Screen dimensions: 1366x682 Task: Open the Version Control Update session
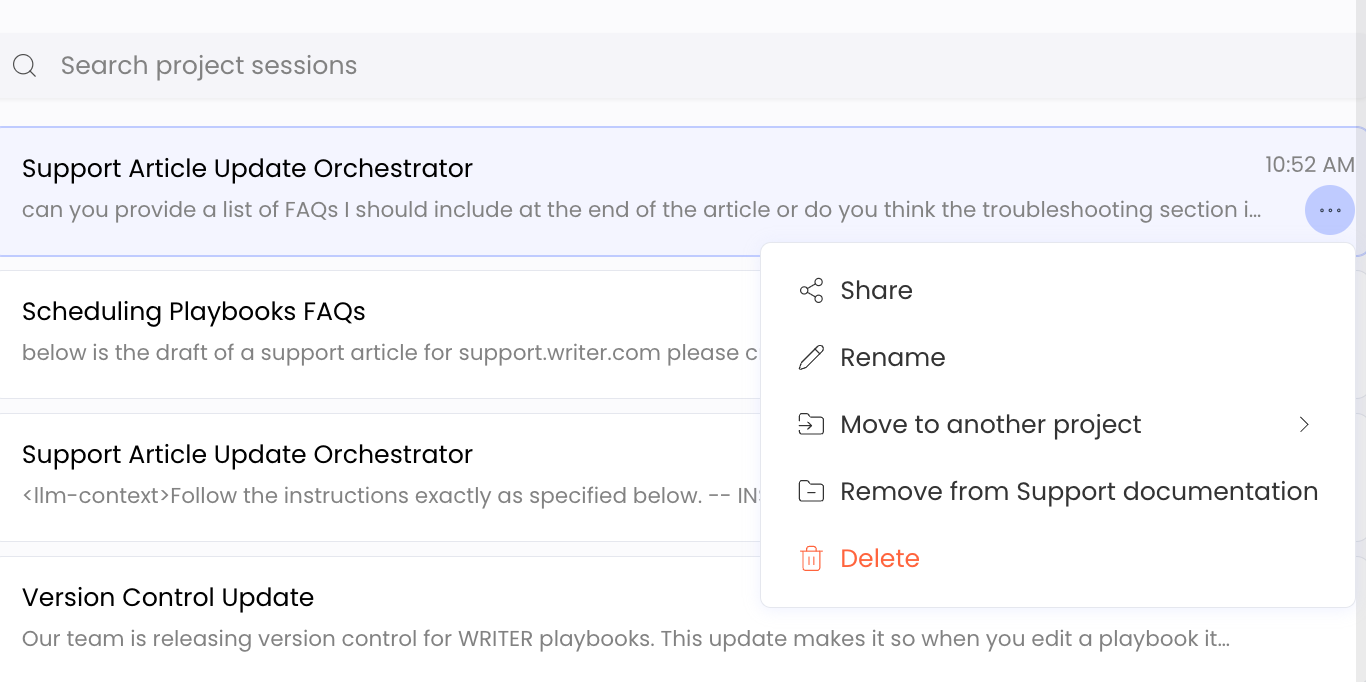(x=168, y=598)
